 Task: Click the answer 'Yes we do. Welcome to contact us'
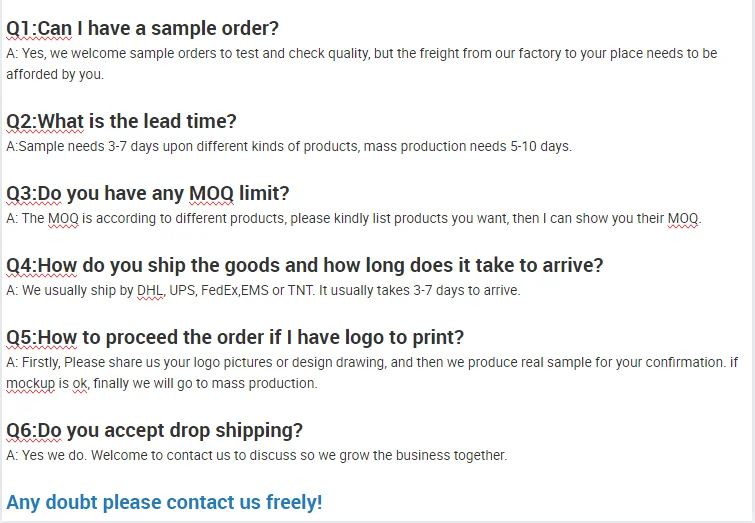pos(256,455)
